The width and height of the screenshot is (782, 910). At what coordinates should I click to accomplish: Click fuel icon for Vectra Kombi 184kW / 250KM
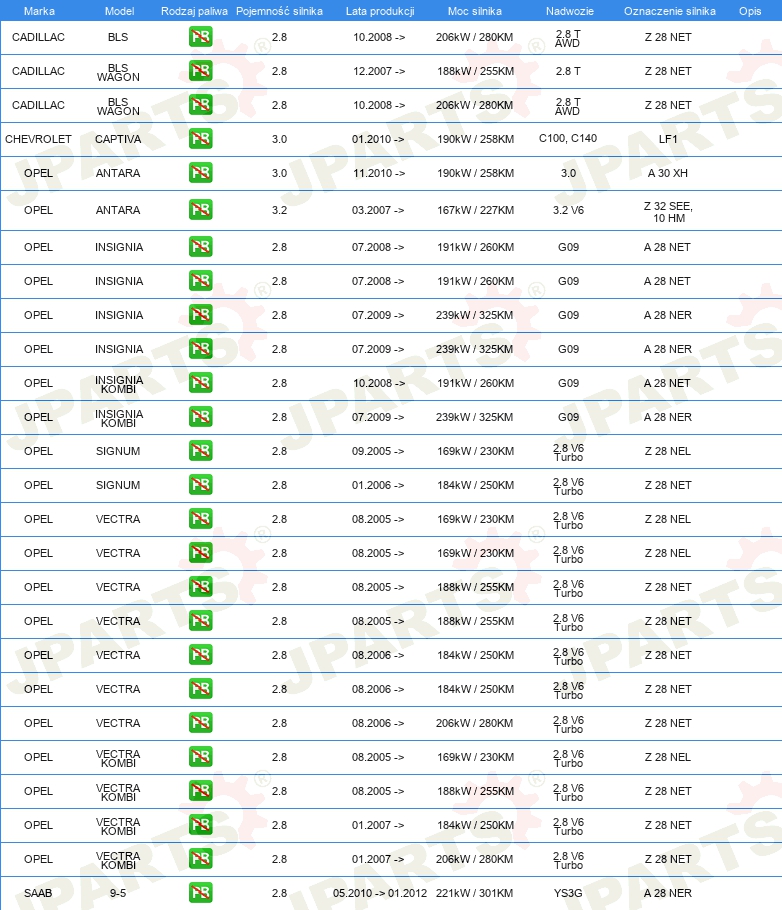pyautogui.click(x=200, y=825)
